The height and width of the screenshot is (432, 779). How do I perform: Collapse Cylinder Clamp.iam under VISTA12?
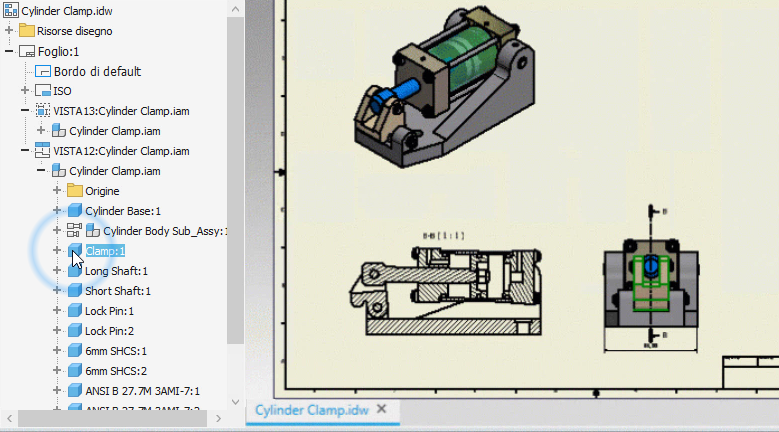tap(41, 170)
